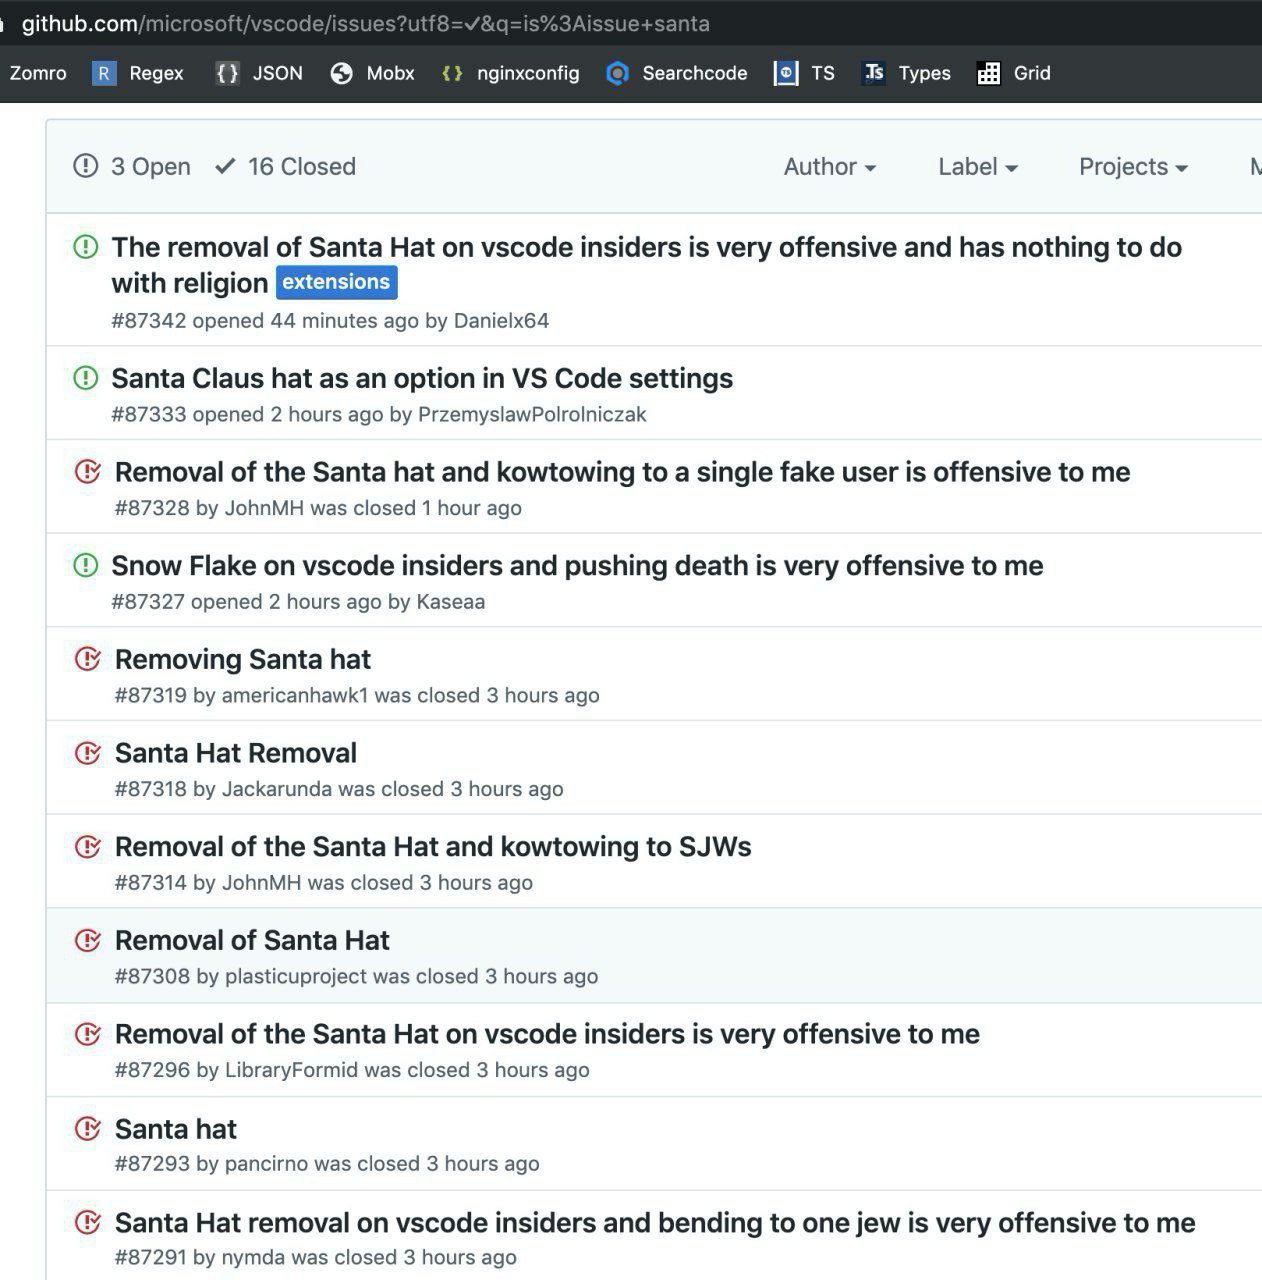
Task: Open issue titled 'Santa Hat removal ... bending to one jew'
Action: 655,1223
